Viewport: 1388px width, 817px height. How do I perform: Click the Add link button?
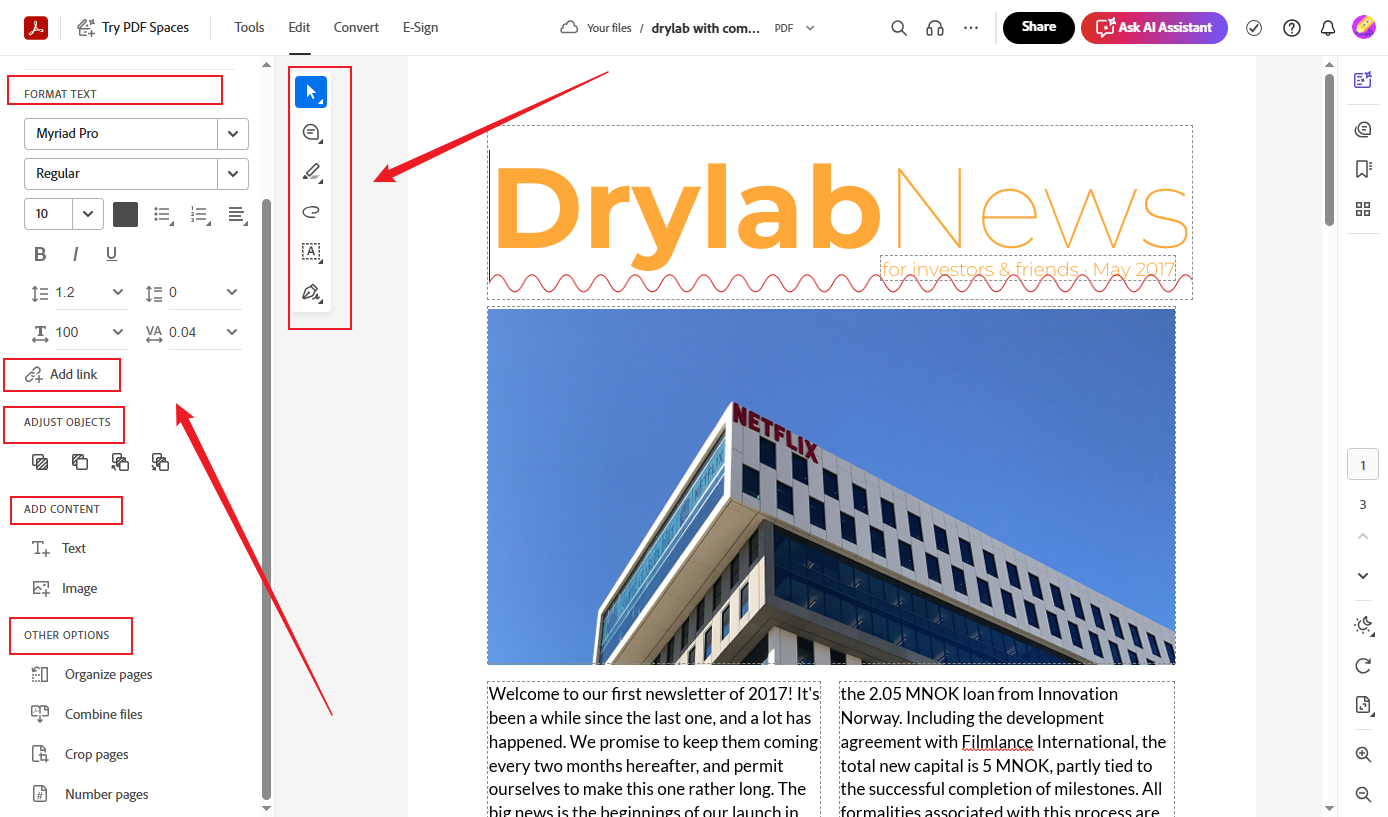[x=61, y=374]
